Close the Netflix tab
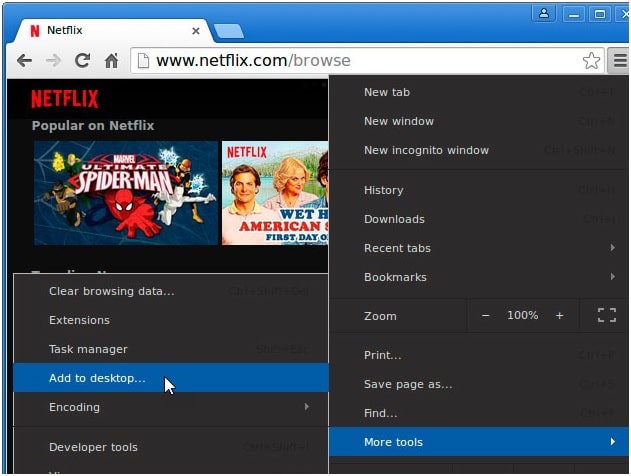Screen dimensions: 631x476 click(x=196, y=31)
